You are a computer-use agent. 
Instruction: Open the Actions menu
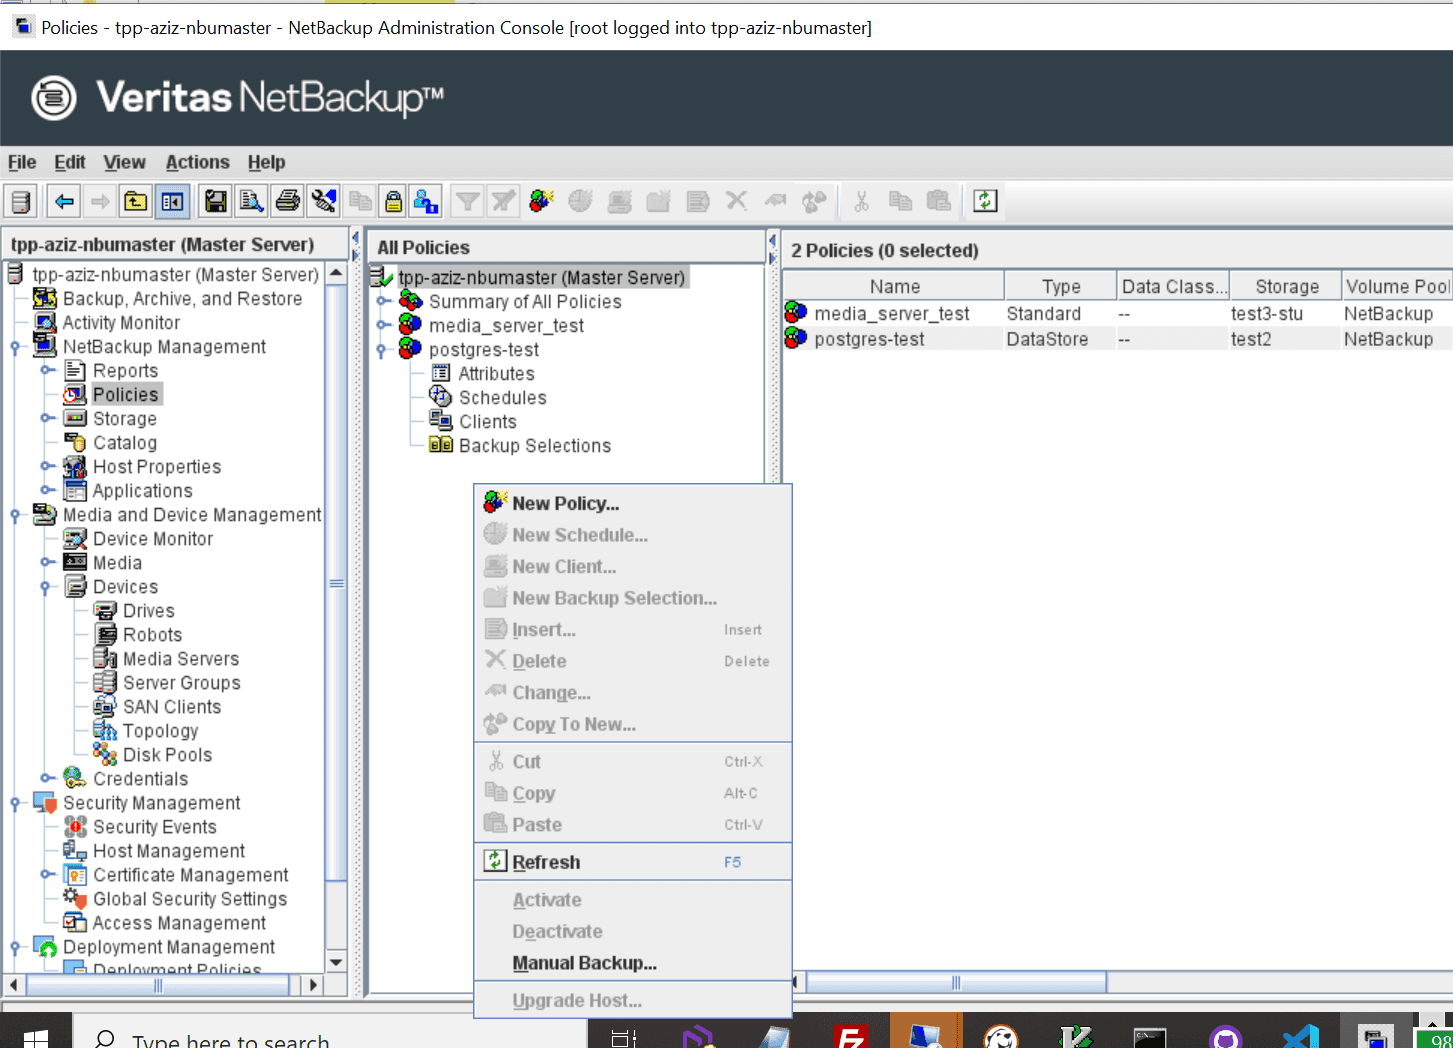[196, 162]
